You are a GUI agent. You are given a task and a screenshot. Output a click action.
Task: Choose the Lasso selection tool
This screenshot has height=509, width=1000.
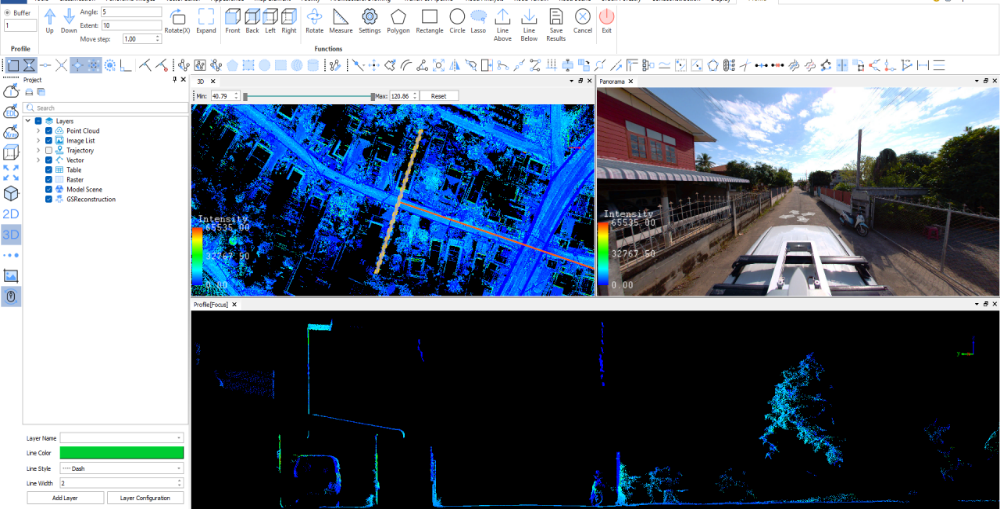click(x=478, y=21)
